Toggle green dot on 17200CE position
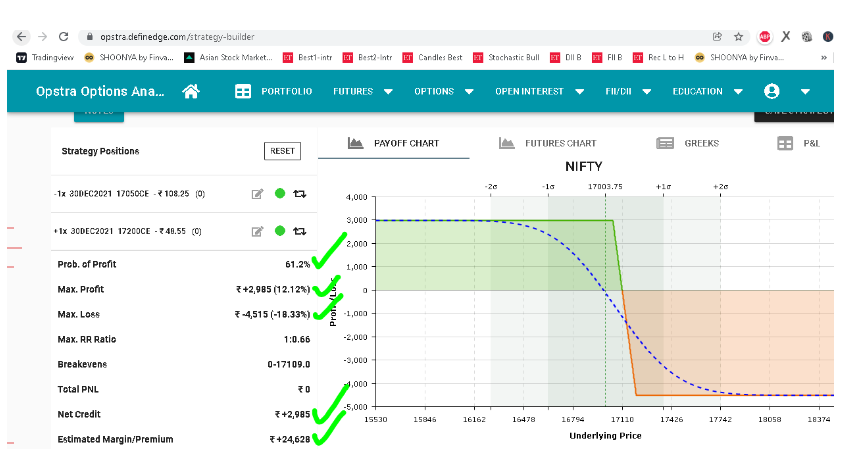Screen dimensions: 841x449 (280, 231)
